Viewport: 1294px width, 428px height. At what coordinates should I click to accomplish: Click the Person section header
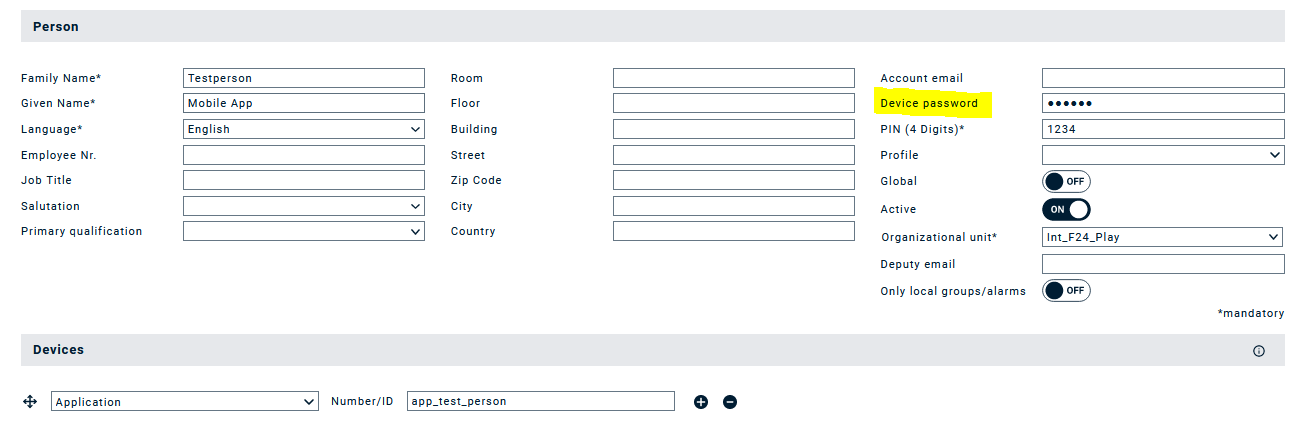[x=652, y=27]
